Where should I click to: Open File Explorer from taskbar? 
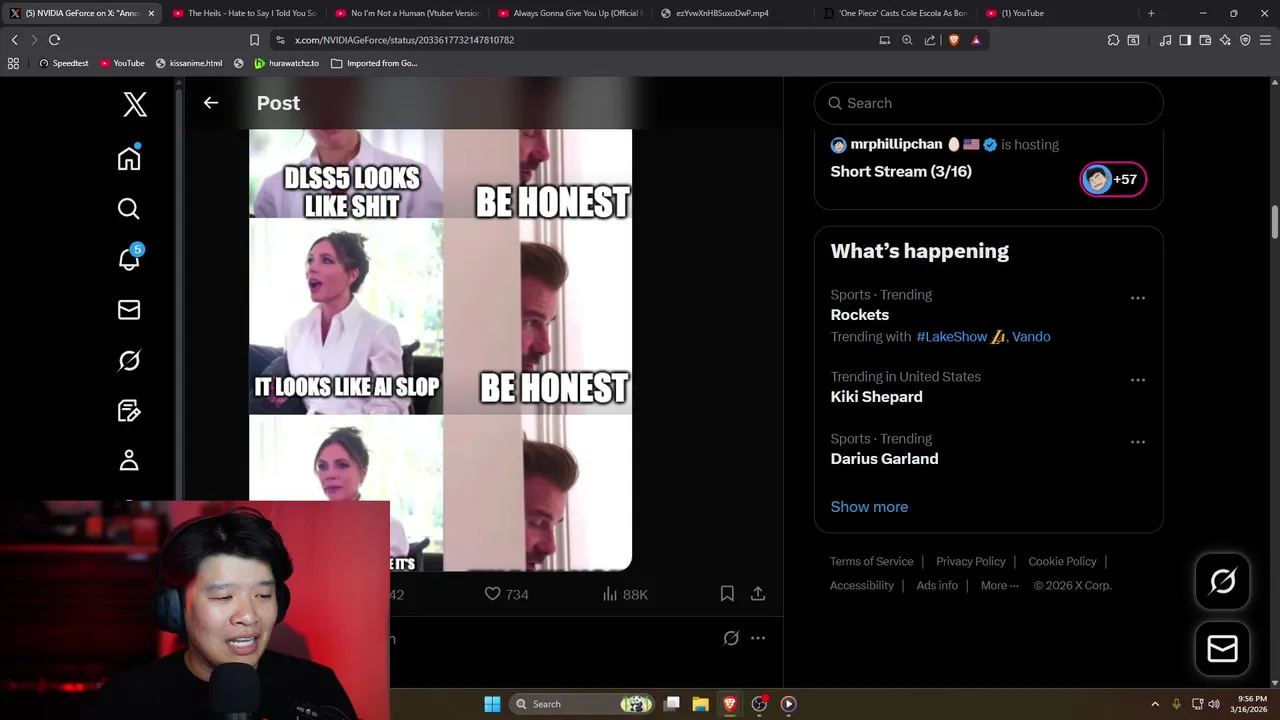pyautogui.click(x=700, y=704)
